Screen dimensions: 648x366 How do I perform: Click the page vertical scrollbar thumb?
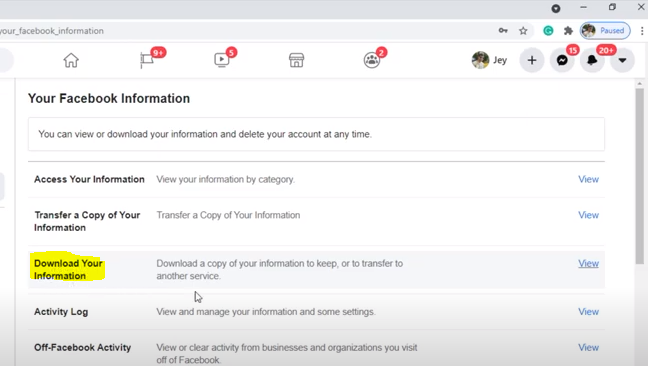click(640, 176)
